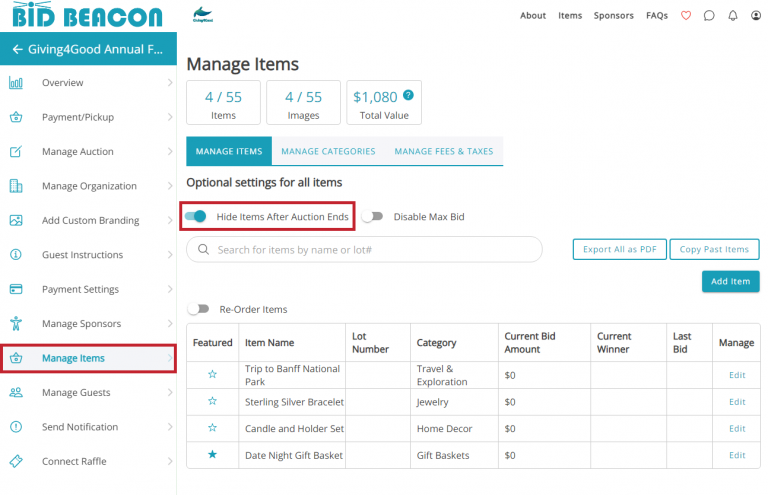This screenshot has height=495, width=768.
Task: Click the Bid Beacon logo
Action: pos(87,15)
